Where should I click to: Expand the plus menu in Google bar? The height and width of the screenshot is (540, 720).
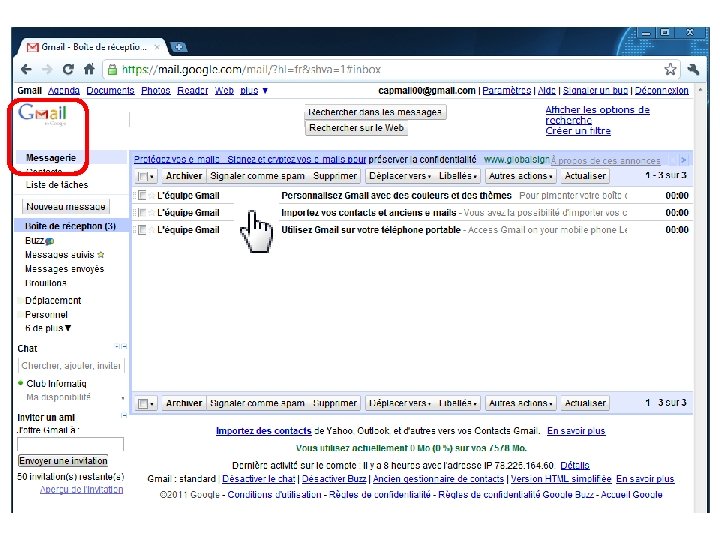click(254, 91)
